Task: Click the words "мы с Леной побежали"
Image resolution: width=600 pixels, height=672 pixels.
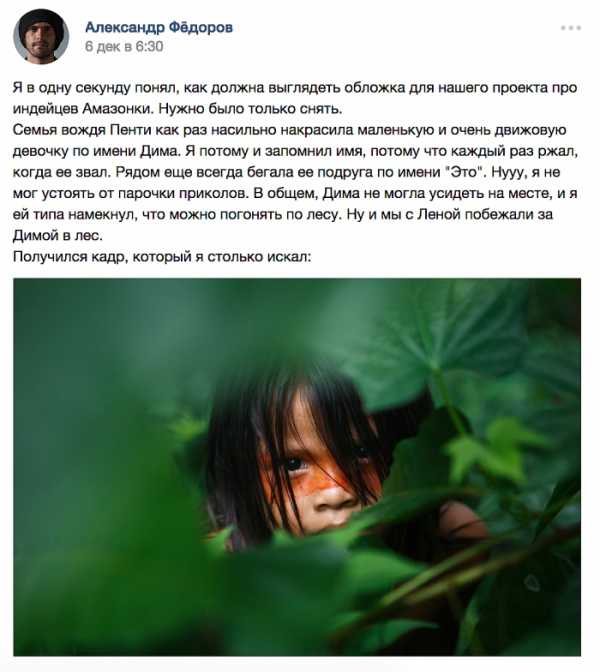Action: (x=450, y=214)
